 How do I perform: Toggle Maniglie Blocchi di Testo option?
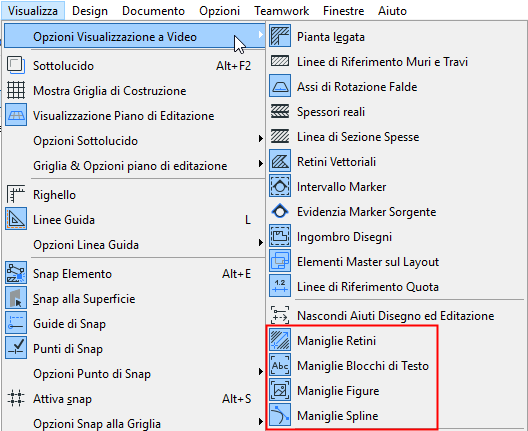click(396, 365)
